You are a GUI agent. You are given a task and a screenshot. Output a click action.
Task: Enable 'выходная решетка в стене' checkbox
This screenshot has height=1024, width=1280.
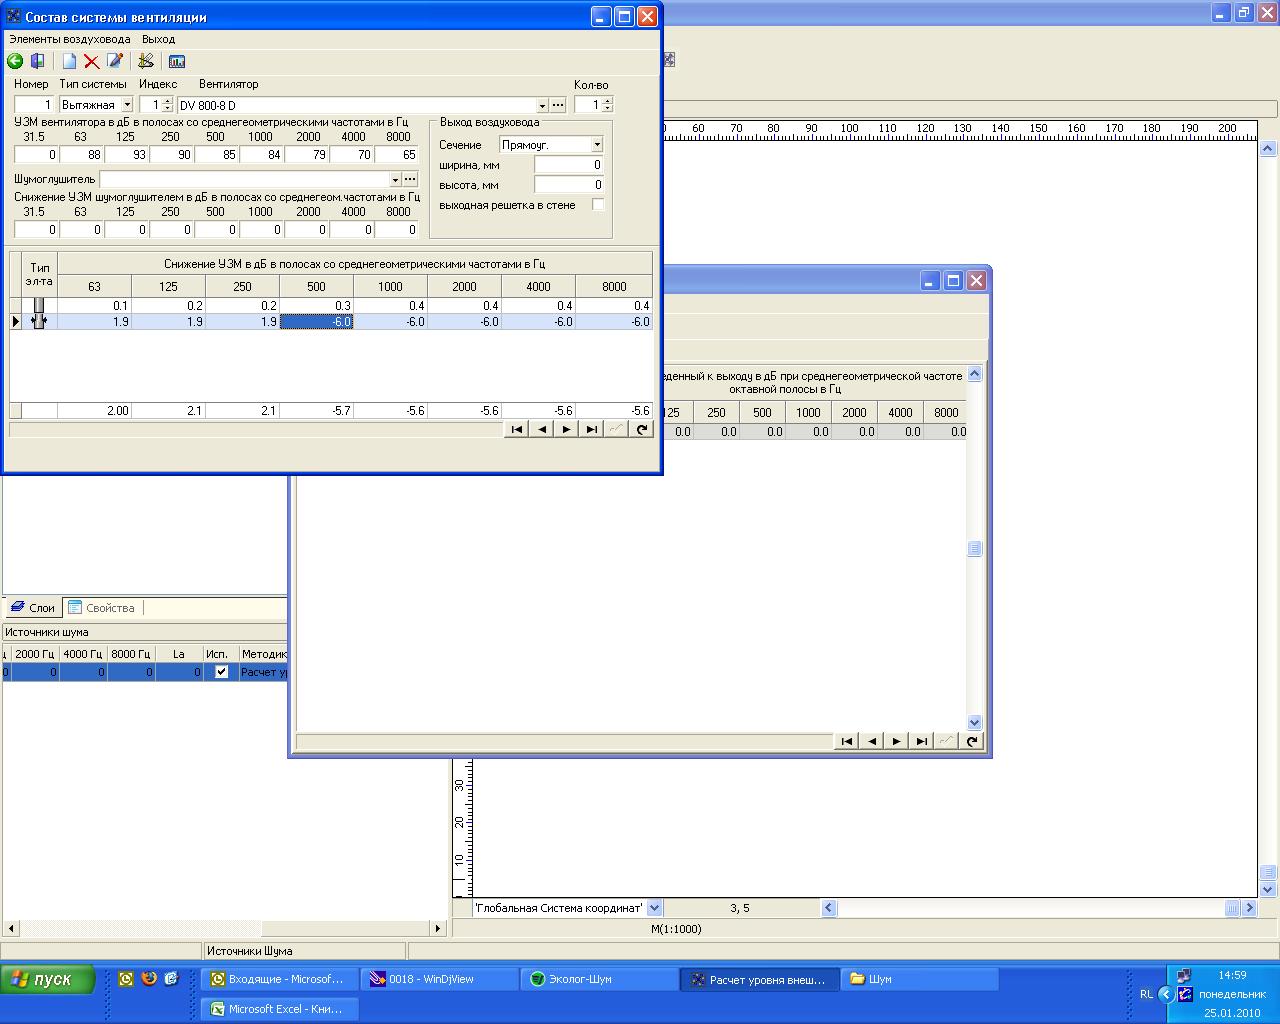click(598, 205)
